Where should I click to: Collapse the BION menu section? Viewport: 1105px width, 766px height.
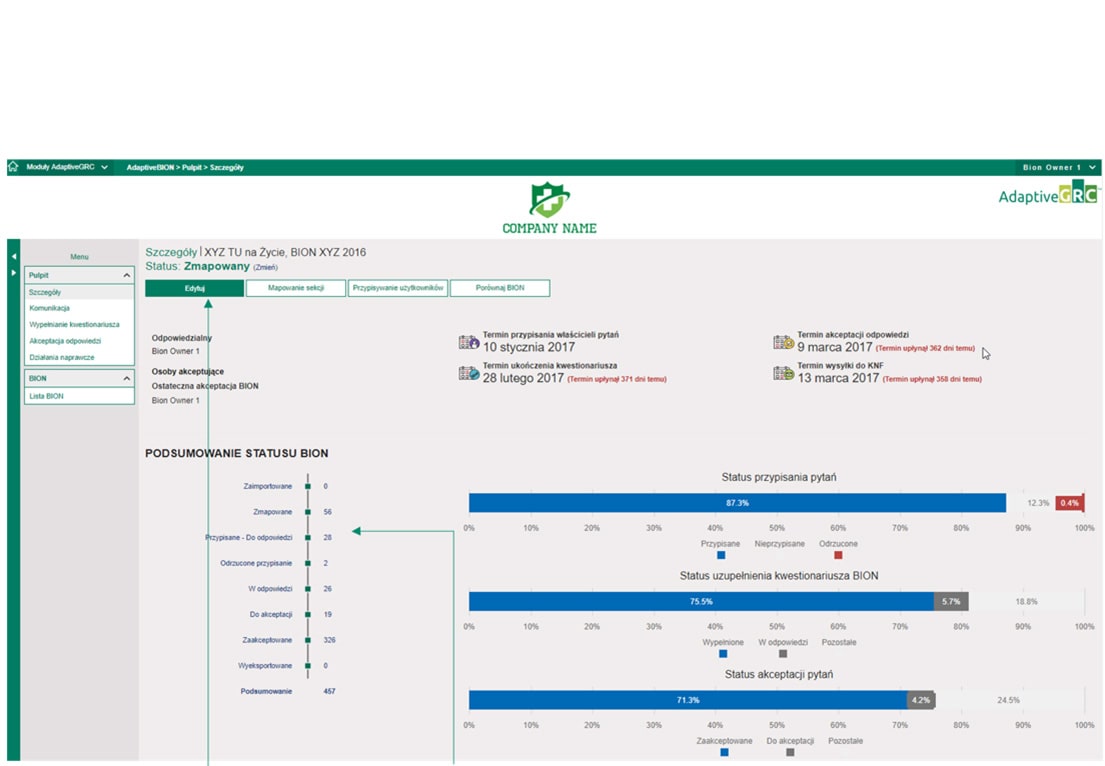click(x=127, y=379)
